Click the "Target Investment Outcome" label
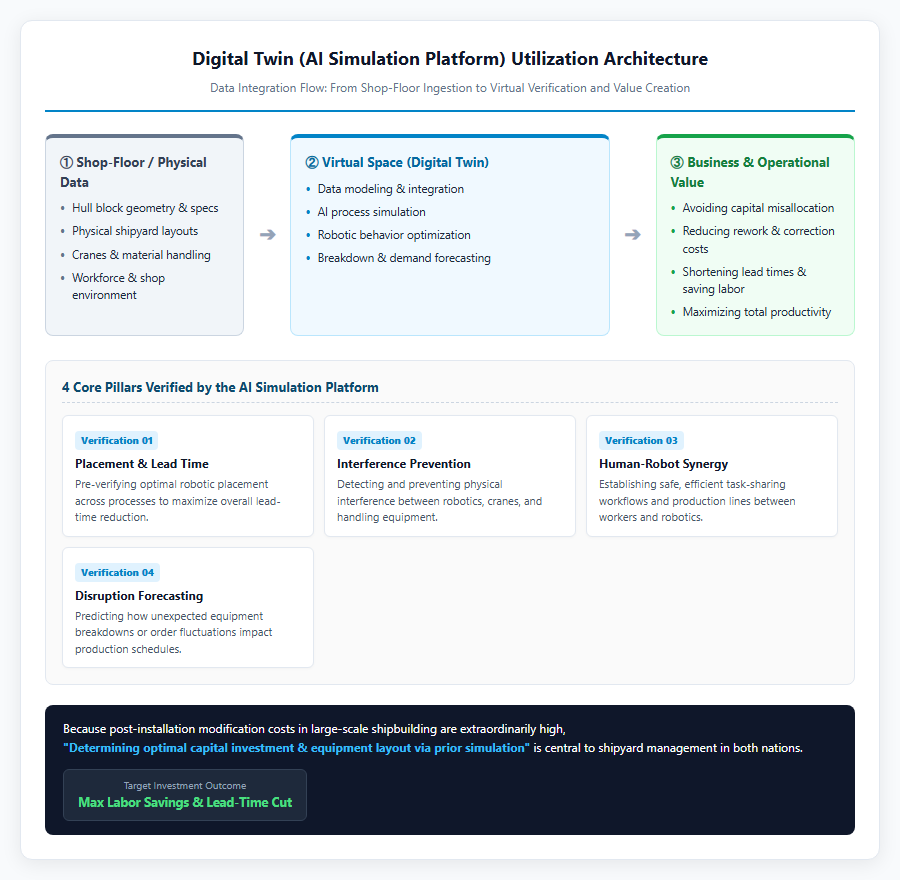900x880 pixels. point(185,786)
